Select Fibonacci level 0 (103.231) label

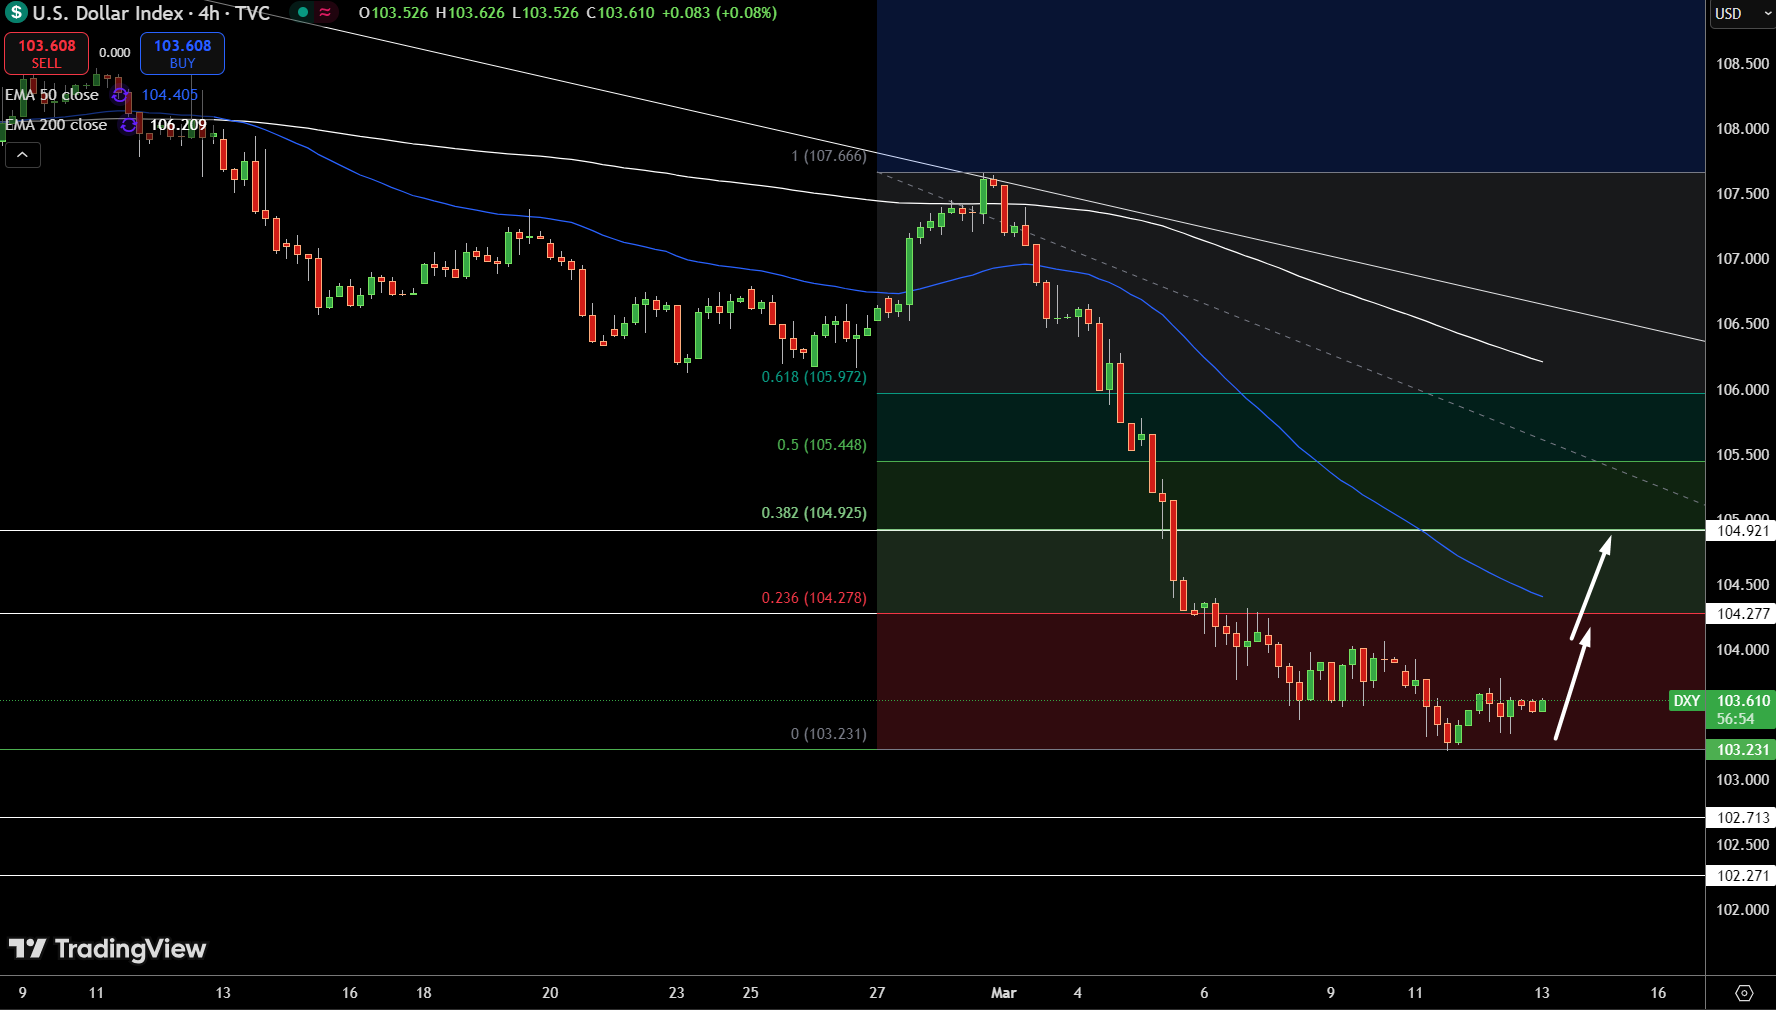(x=829, y=734)
